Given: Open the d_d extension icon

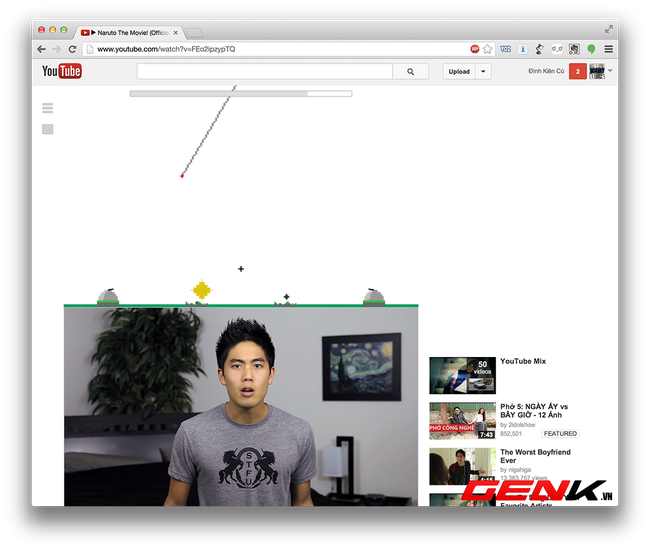Looking at the screenshot, I should 557,49.
